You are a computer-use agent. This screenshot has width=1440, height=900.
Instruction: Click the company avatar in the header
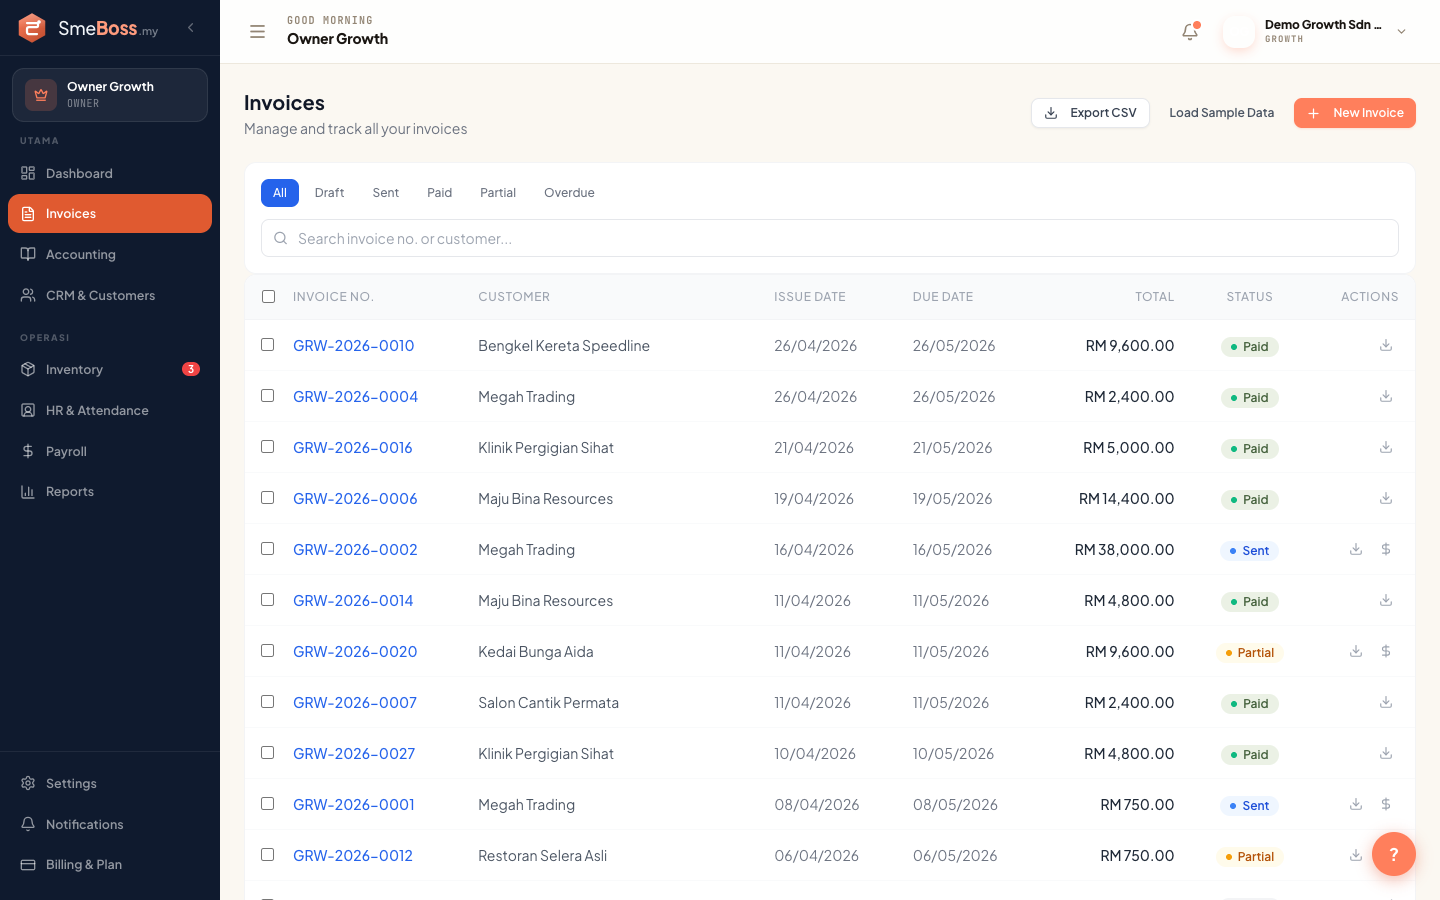click(1239, 32)
